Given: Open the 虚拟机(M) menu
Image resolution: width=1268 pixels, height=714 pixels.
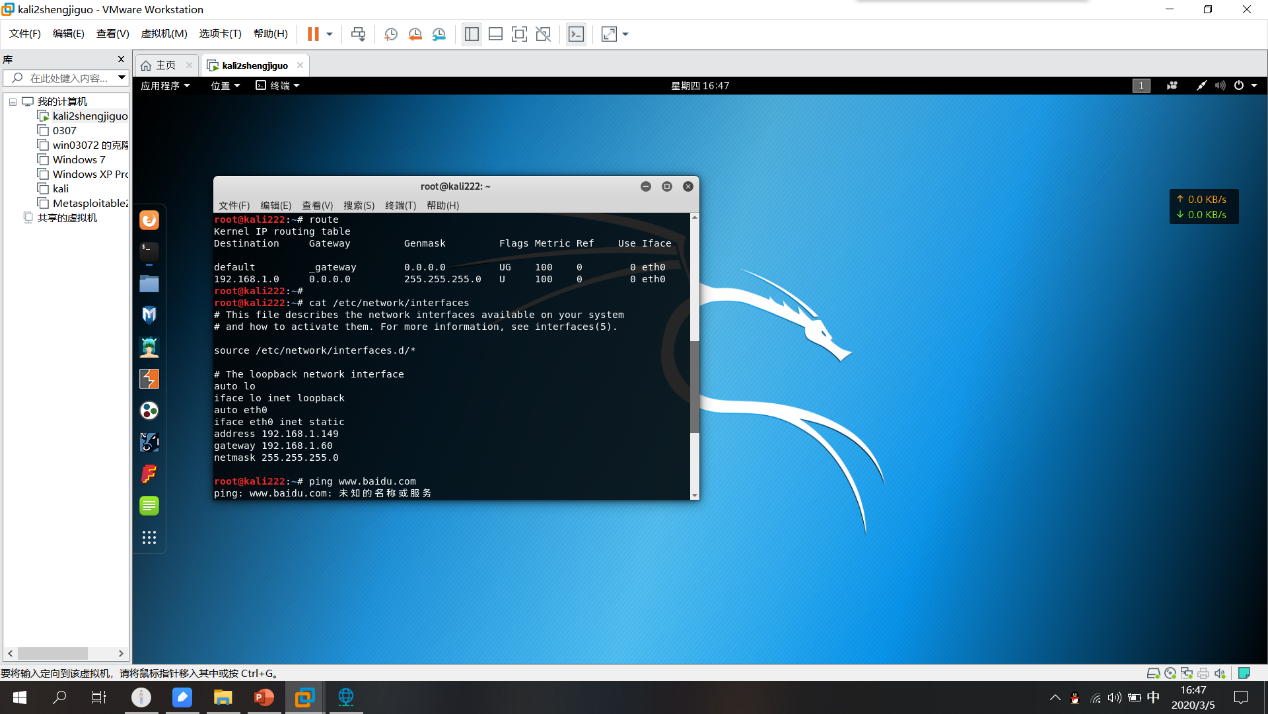Looking at the screenshot, I should tap(166, 33).
